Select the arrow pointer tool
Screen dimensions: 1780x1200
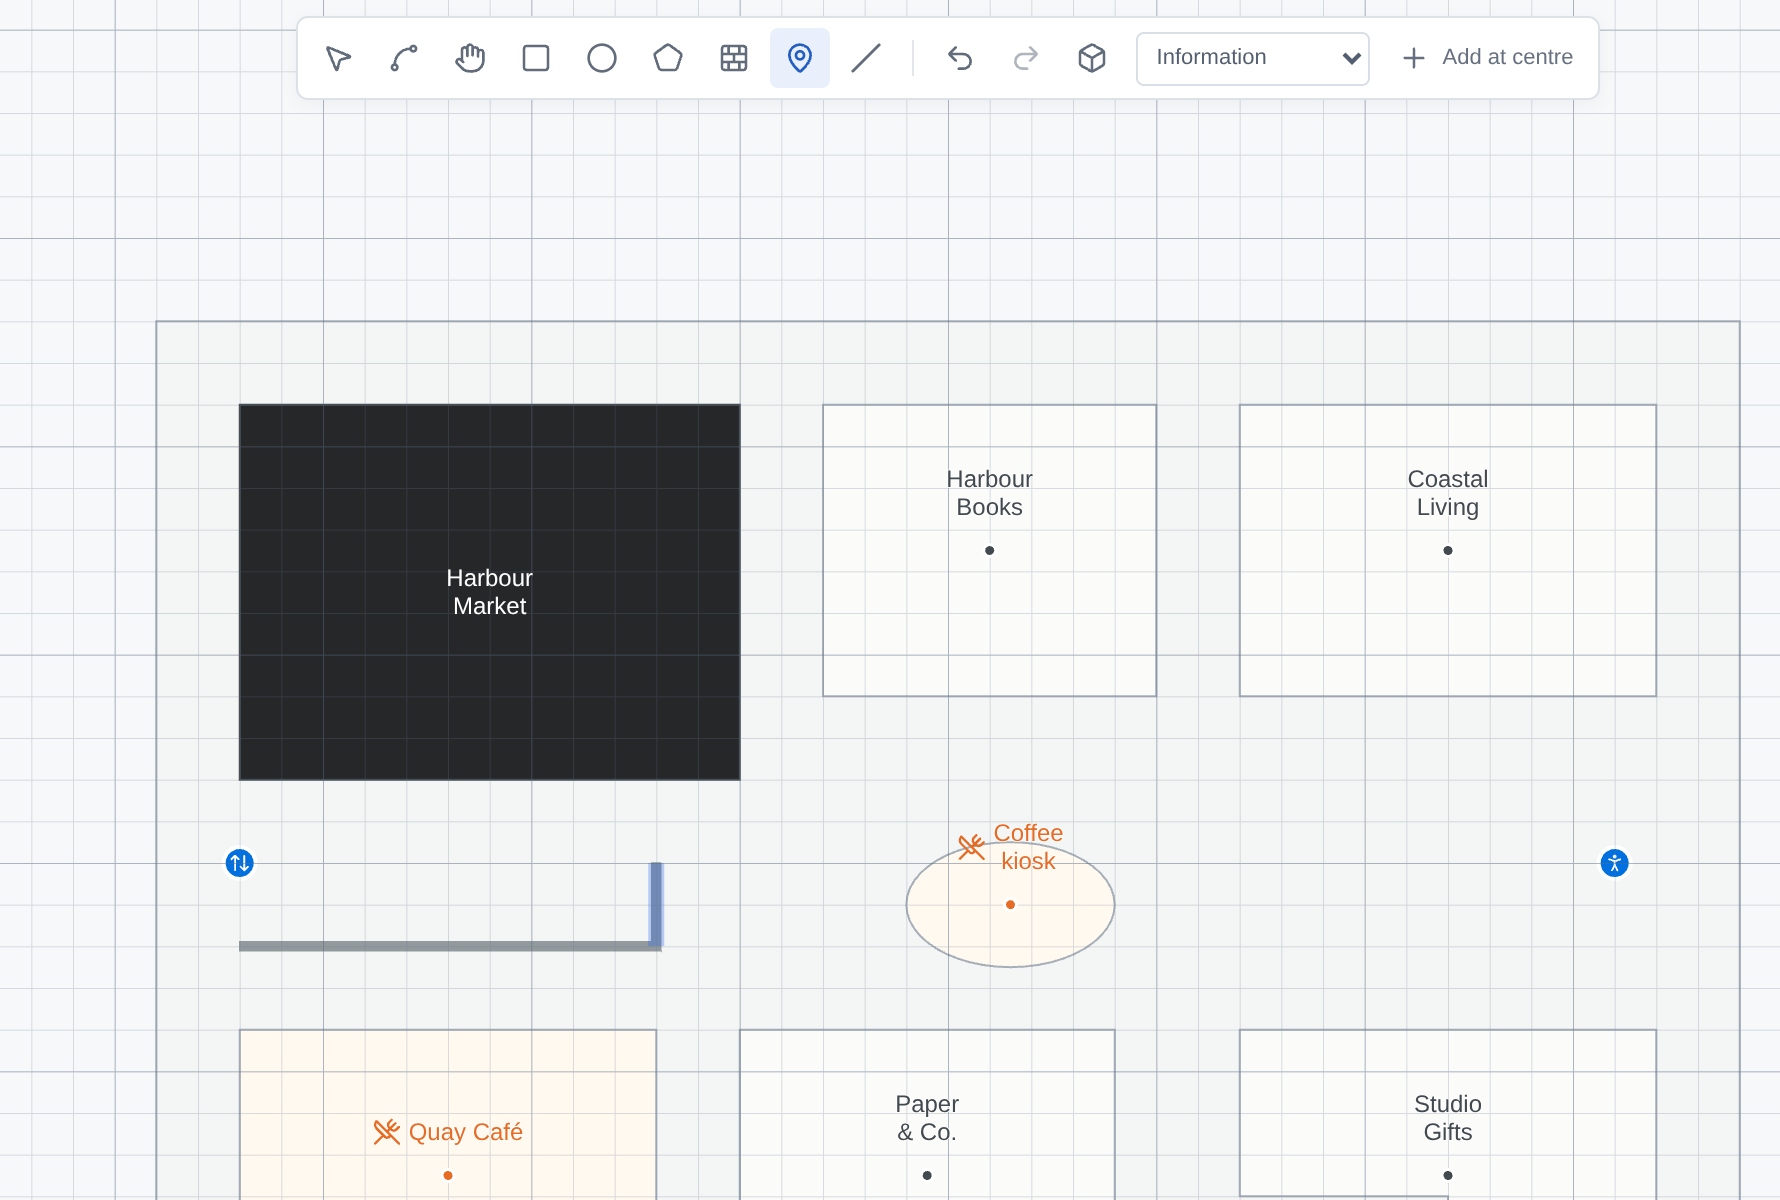[338, 58]
